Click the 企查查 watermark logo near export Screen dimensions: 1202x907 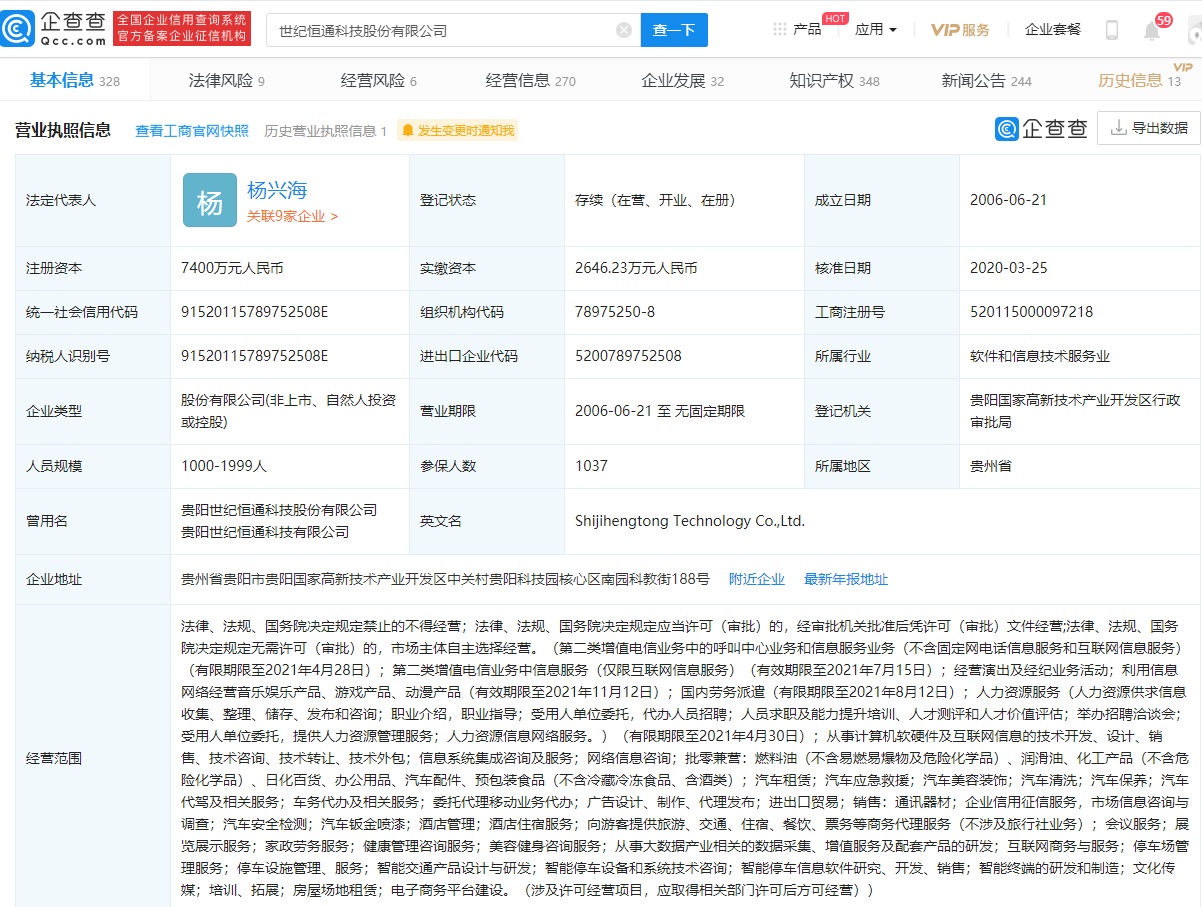(1041, 128)
